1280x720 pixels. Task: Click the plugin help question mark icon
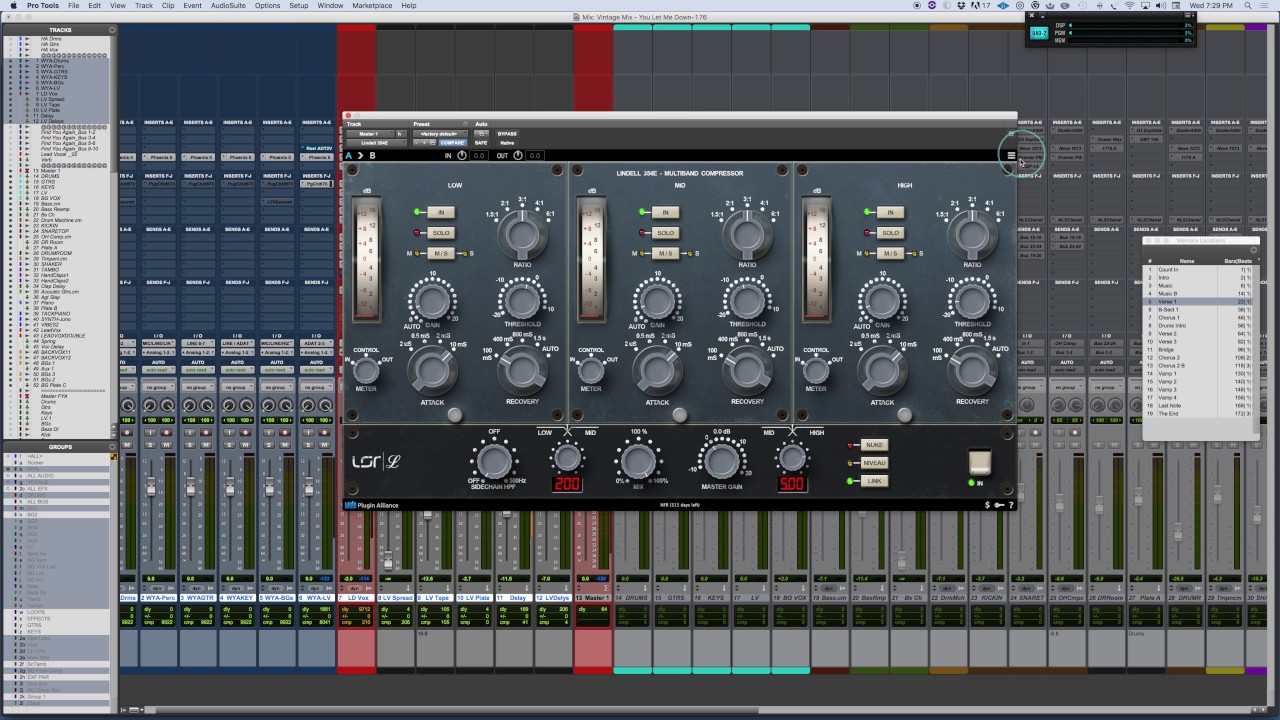[1011, 505]
